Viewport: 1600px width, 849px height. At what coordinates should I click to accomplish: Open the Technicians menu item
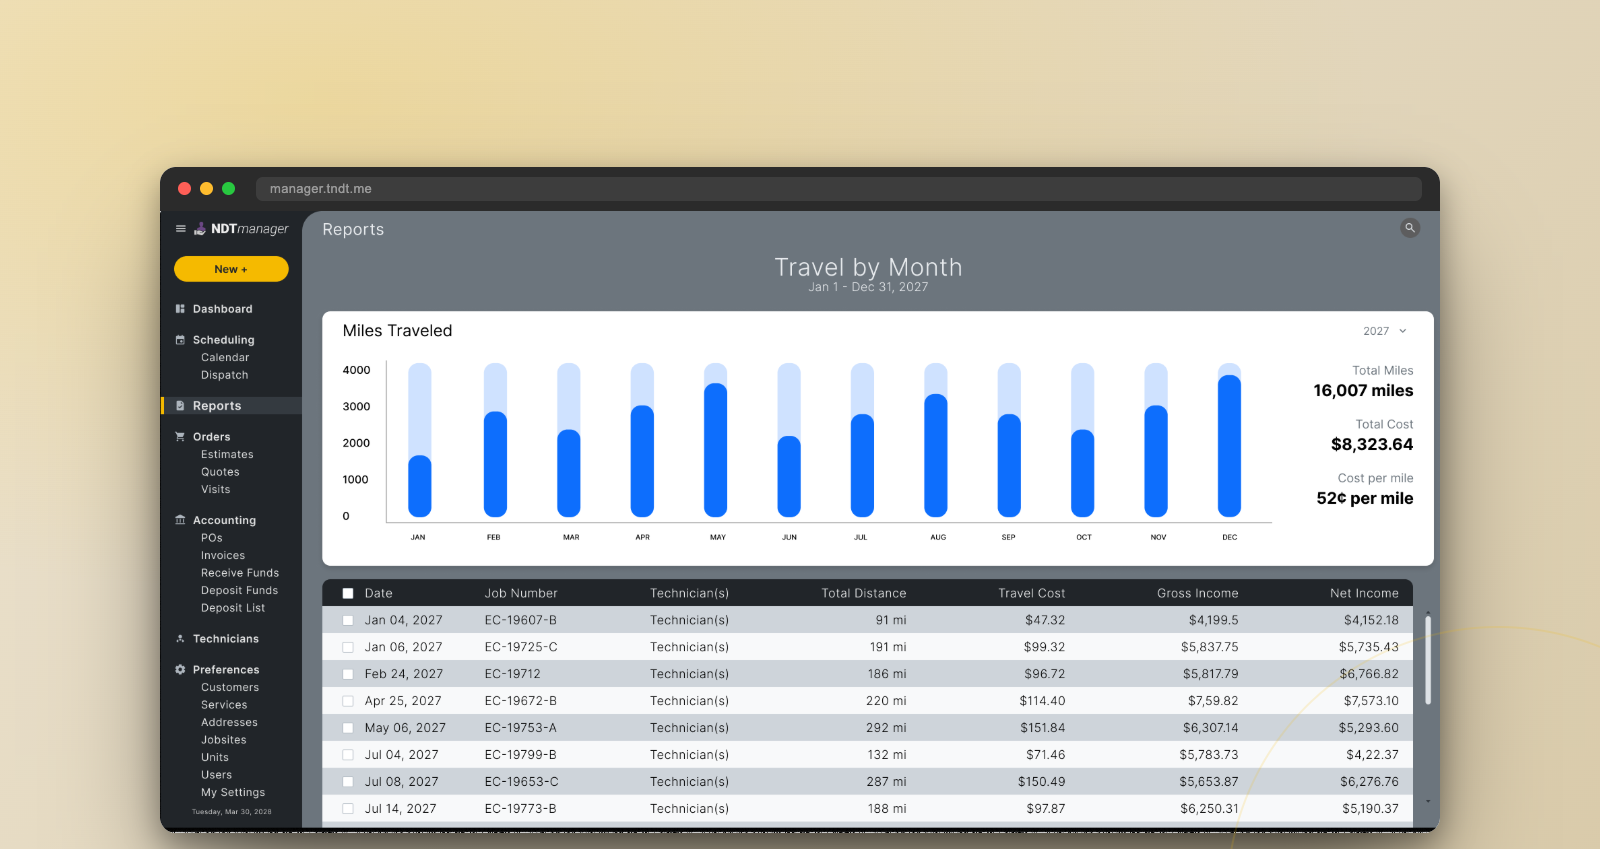pos(225,639)
